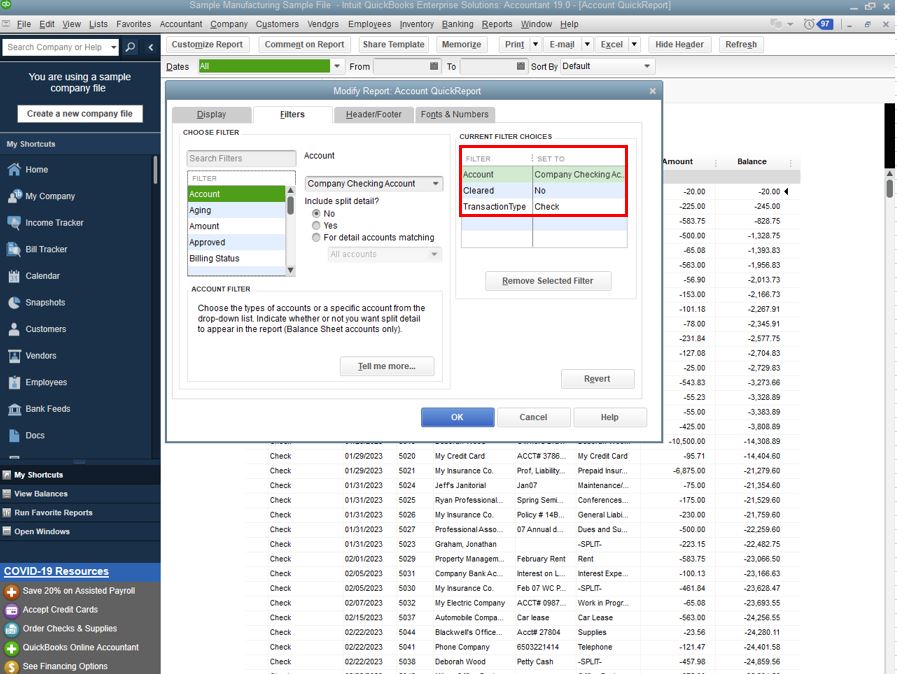897x674 pixels.
Task: Open the Sort By Default dropdown
Action: click(647, 66)
